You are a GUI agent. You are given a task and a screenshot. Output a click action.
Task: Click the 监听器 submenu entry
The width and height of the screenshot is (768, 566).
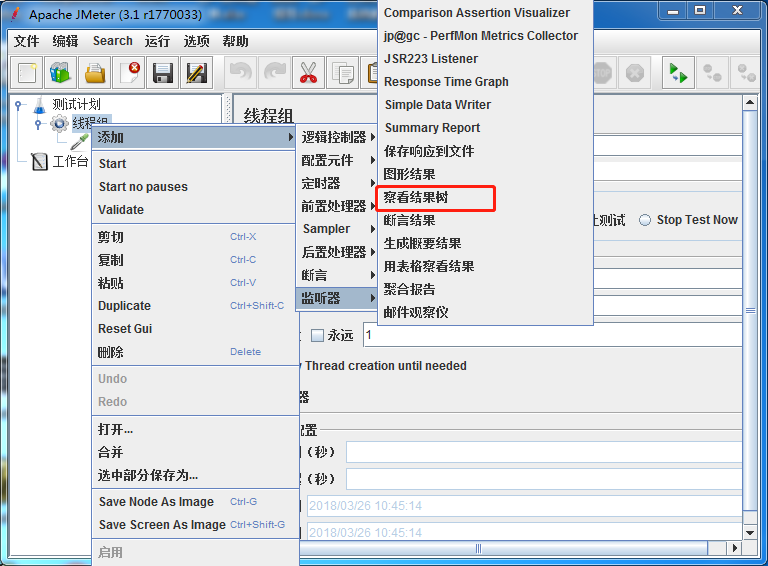[337, 298]
